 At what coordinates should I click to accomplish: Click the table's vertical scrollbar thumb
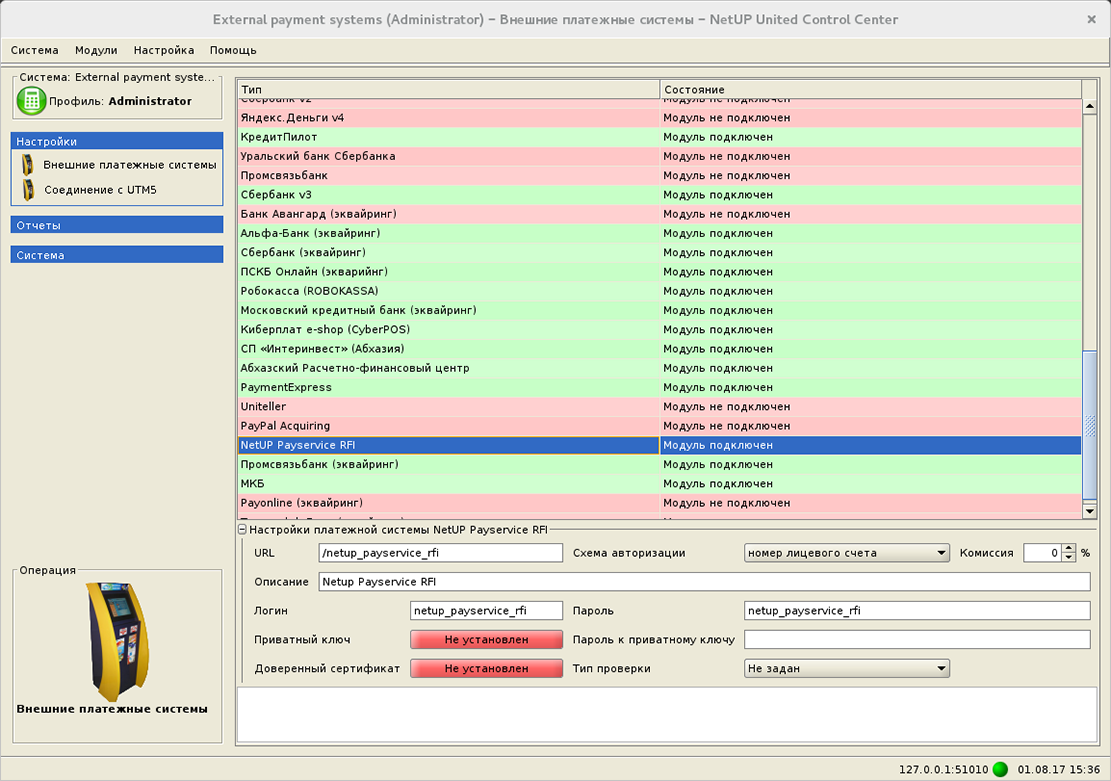1090,424
